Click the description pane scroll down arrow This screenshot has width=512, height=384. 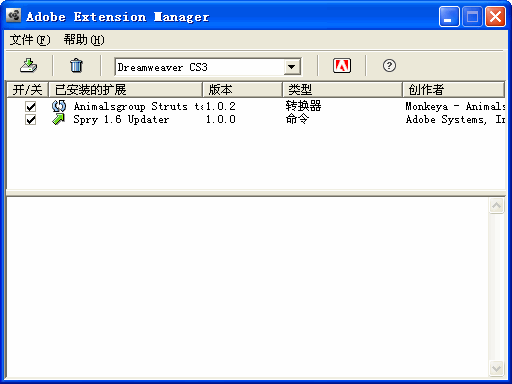tap(496, 369)
